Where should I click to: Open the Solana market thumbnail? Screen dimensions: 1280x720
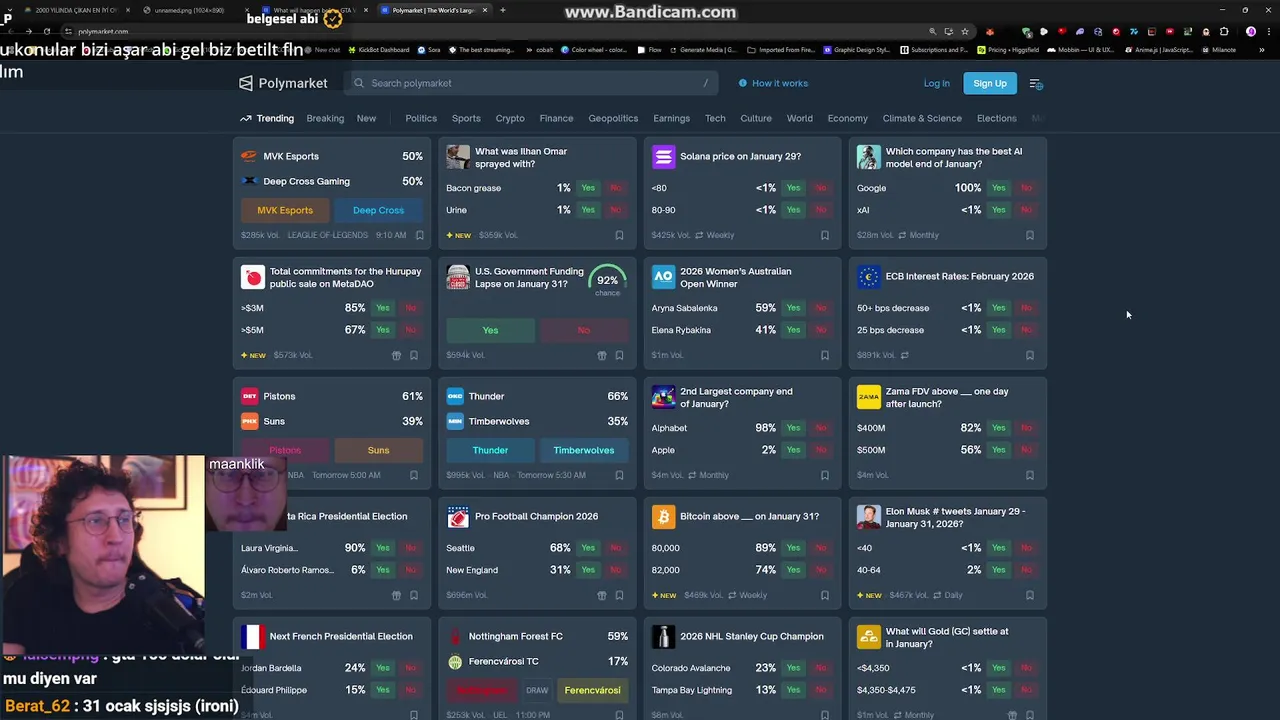click(663, 157)
